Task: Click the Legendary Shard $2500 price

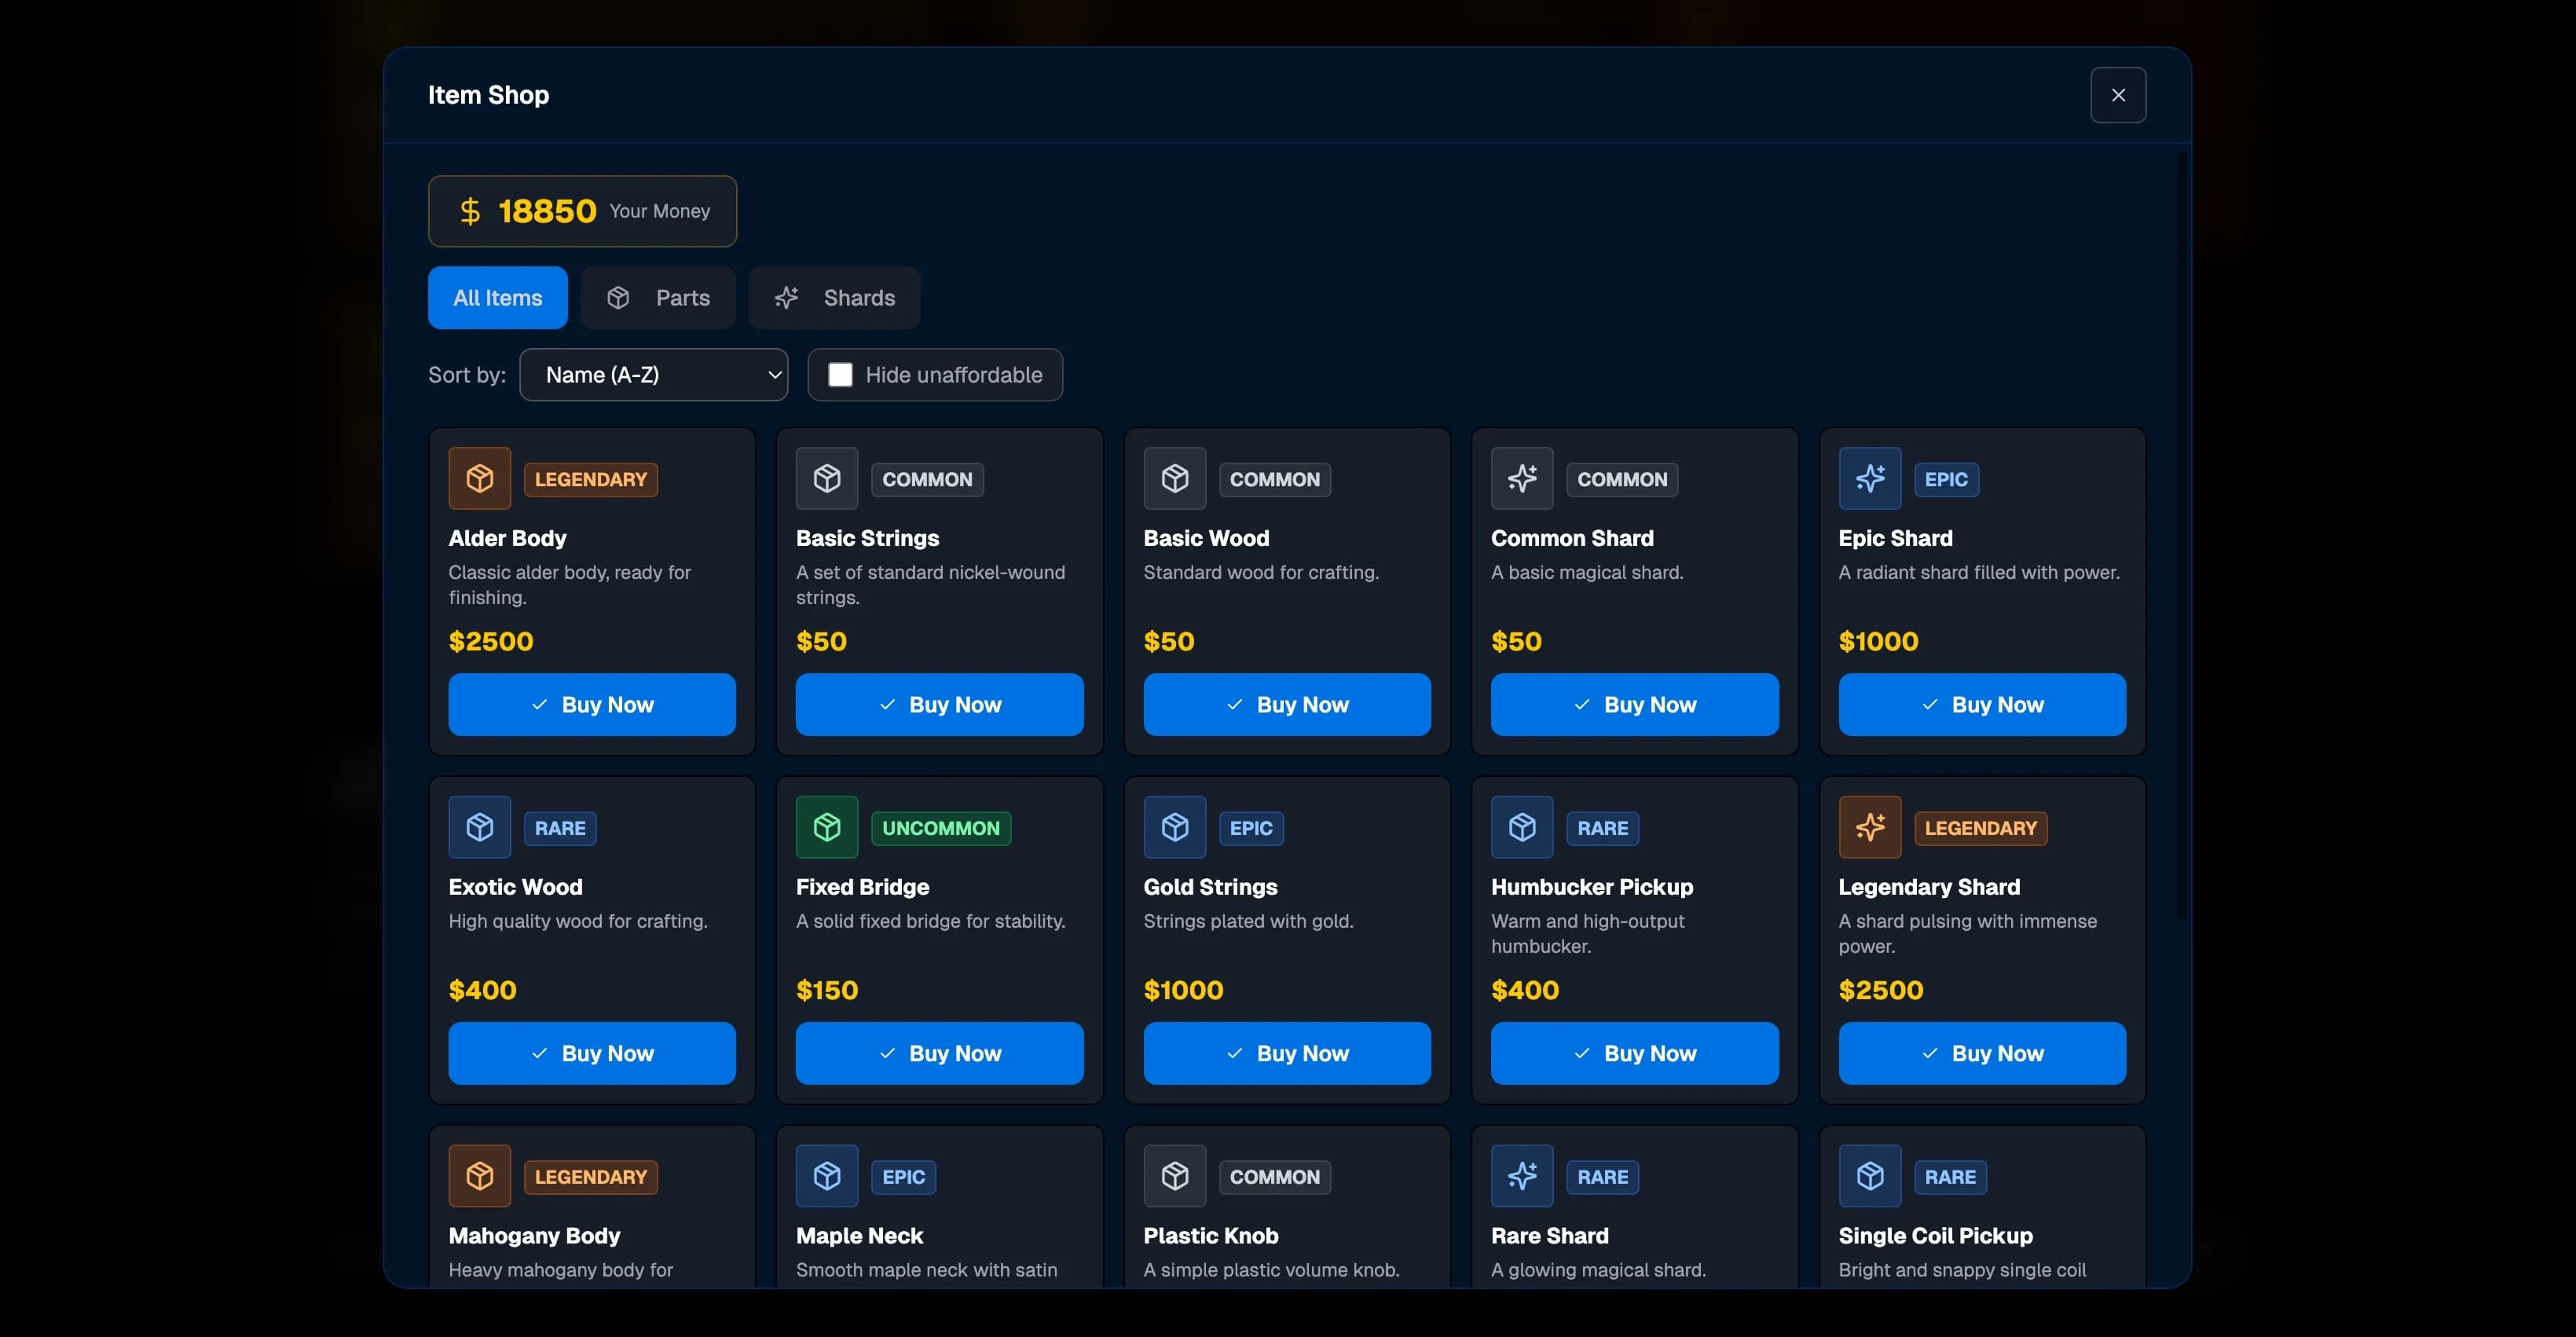Action: click(1881, 990)
